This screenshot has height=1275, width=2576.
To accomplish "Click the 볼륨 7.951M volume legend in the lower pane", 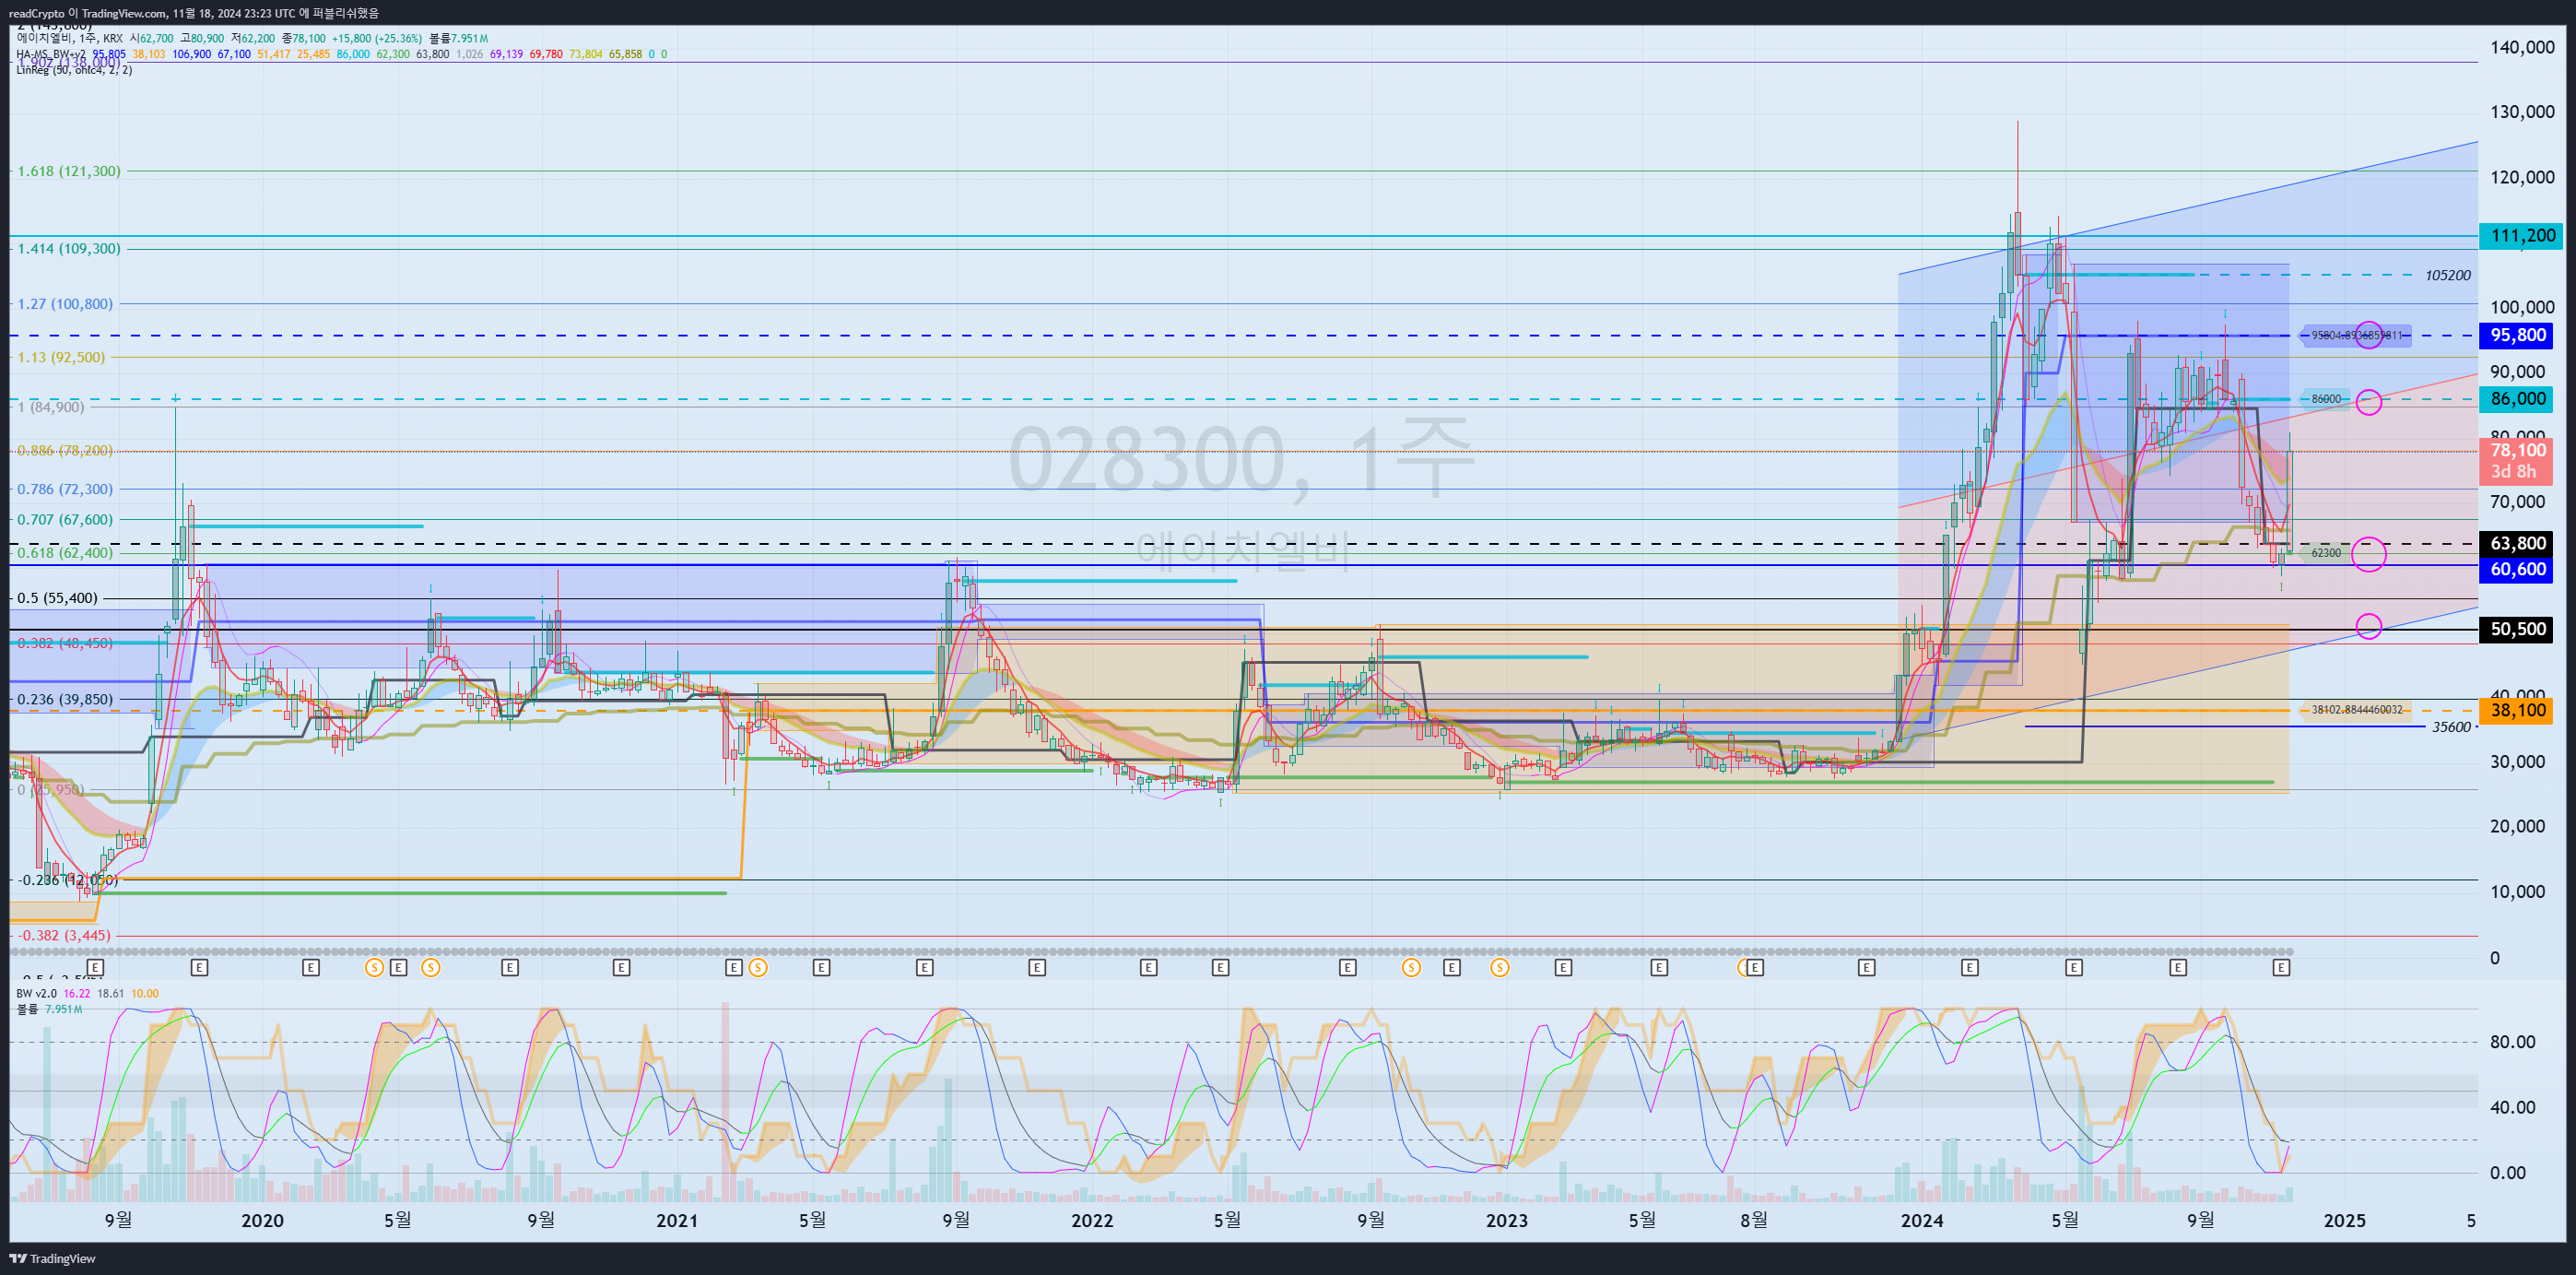I will 49,1009.
